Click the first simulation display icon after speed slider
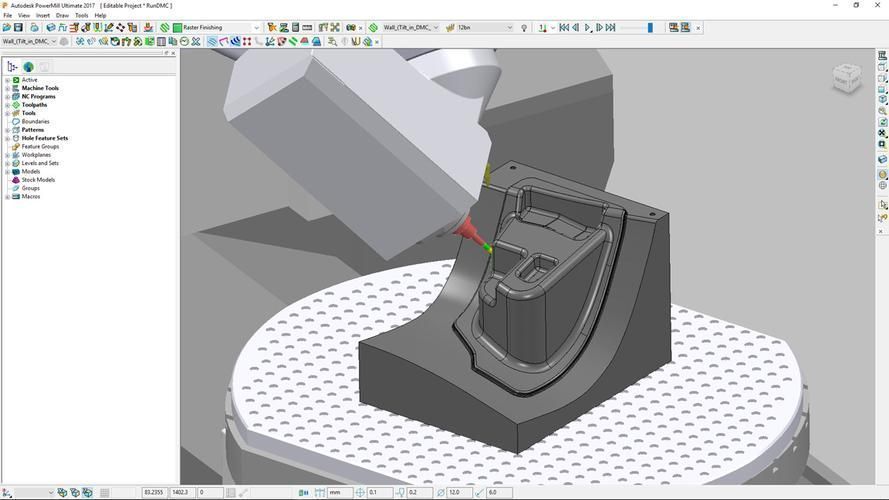Viewport: 889px width, 500px height. [674, 27]
